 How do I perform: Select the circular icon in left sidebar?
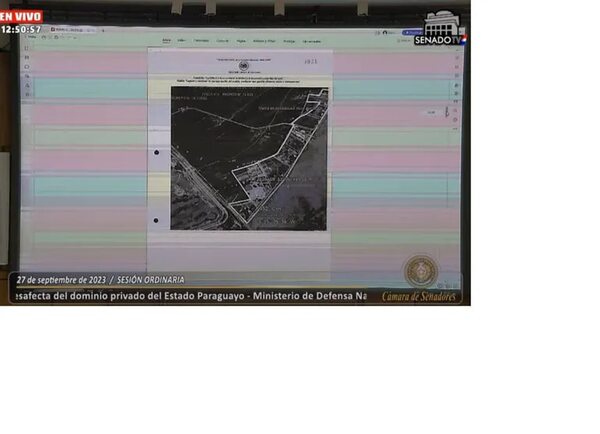(x=27, y=67)
